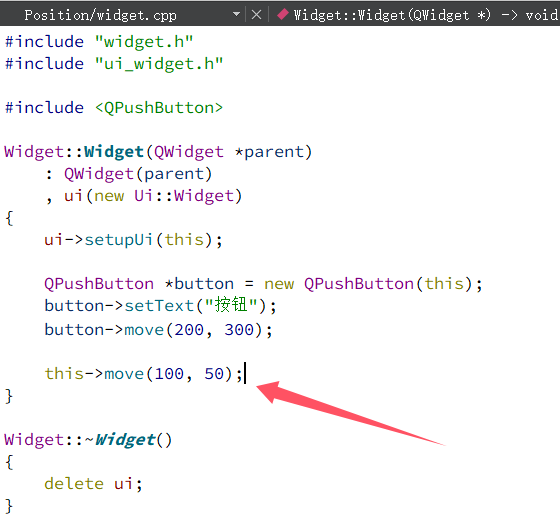Click new QPushButton(this) expression
560x525 pixels.
(x=368, y=284)
